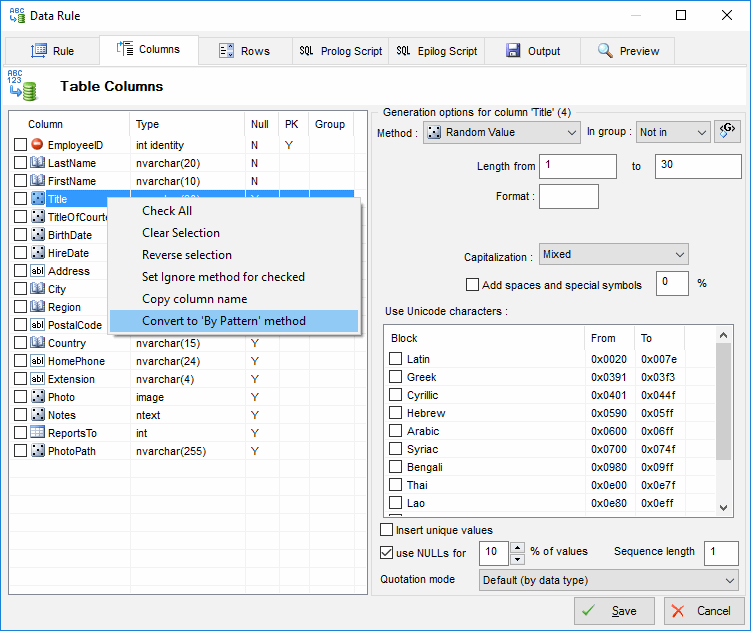The height and width of the screenshot is (631, 751).
Task: Choose Check All from context menu
Action: (234, 211)
